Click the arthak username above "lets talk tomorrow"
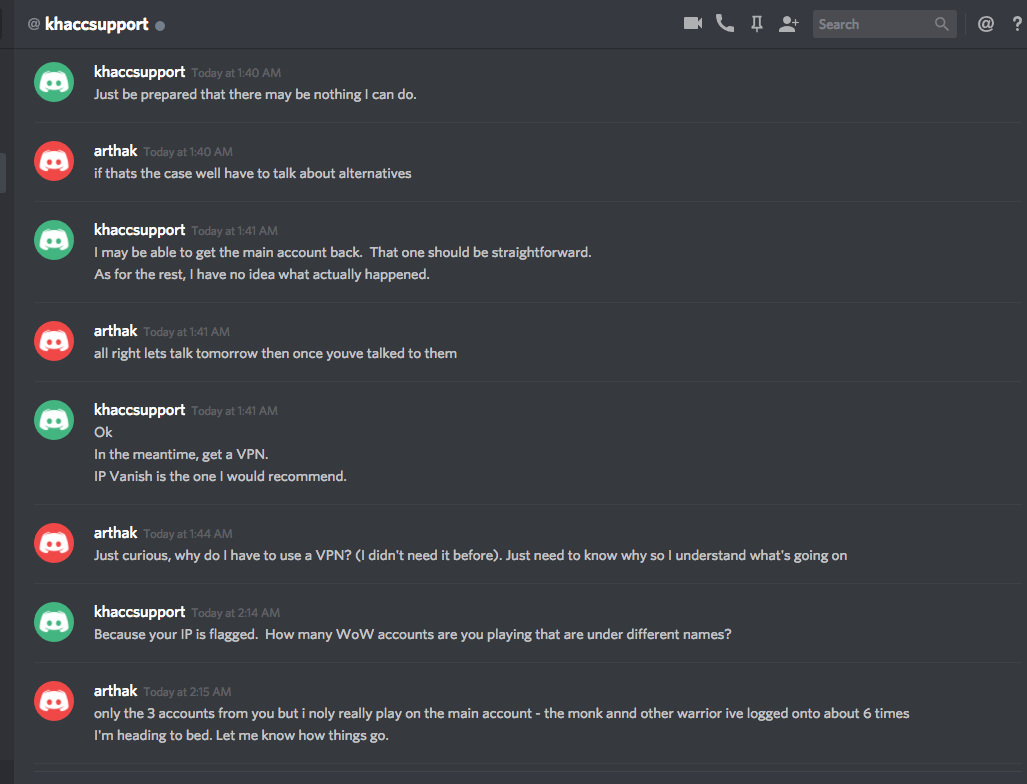1027x784 pixels. click(x=115, y=331)
